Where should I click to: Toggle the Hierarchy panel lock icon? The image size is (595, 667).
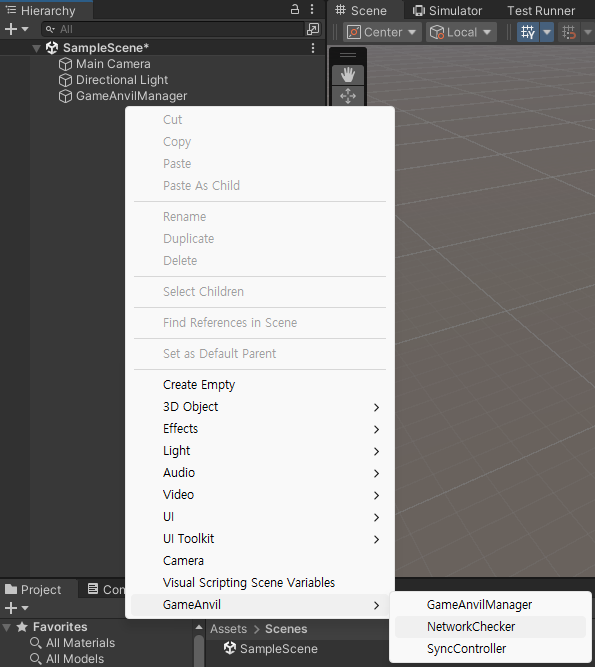tap(295, 9)
